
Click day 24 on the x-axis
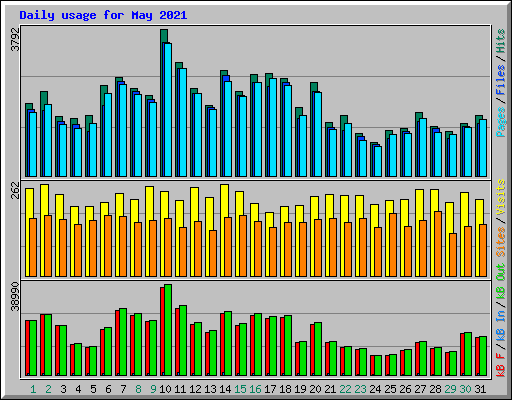pos(375,389)
